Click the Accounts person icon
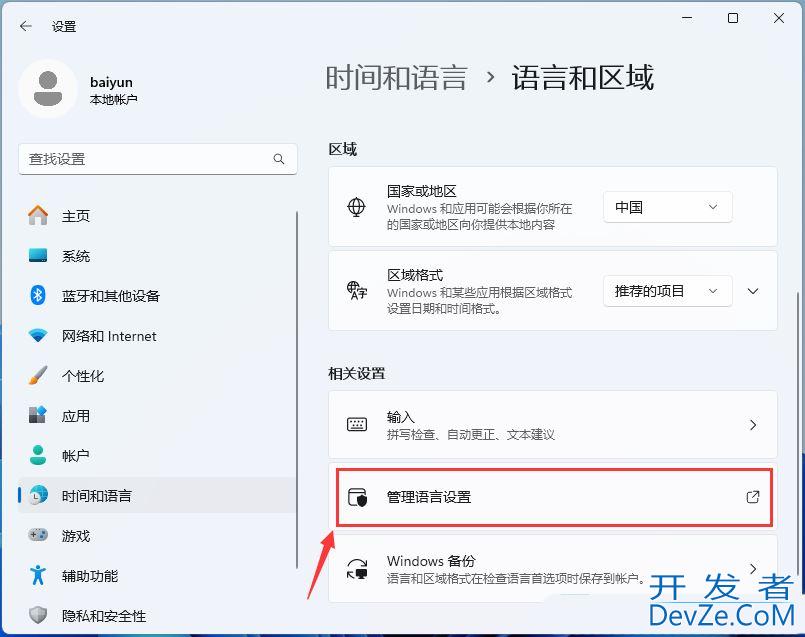 click(38, 455)
